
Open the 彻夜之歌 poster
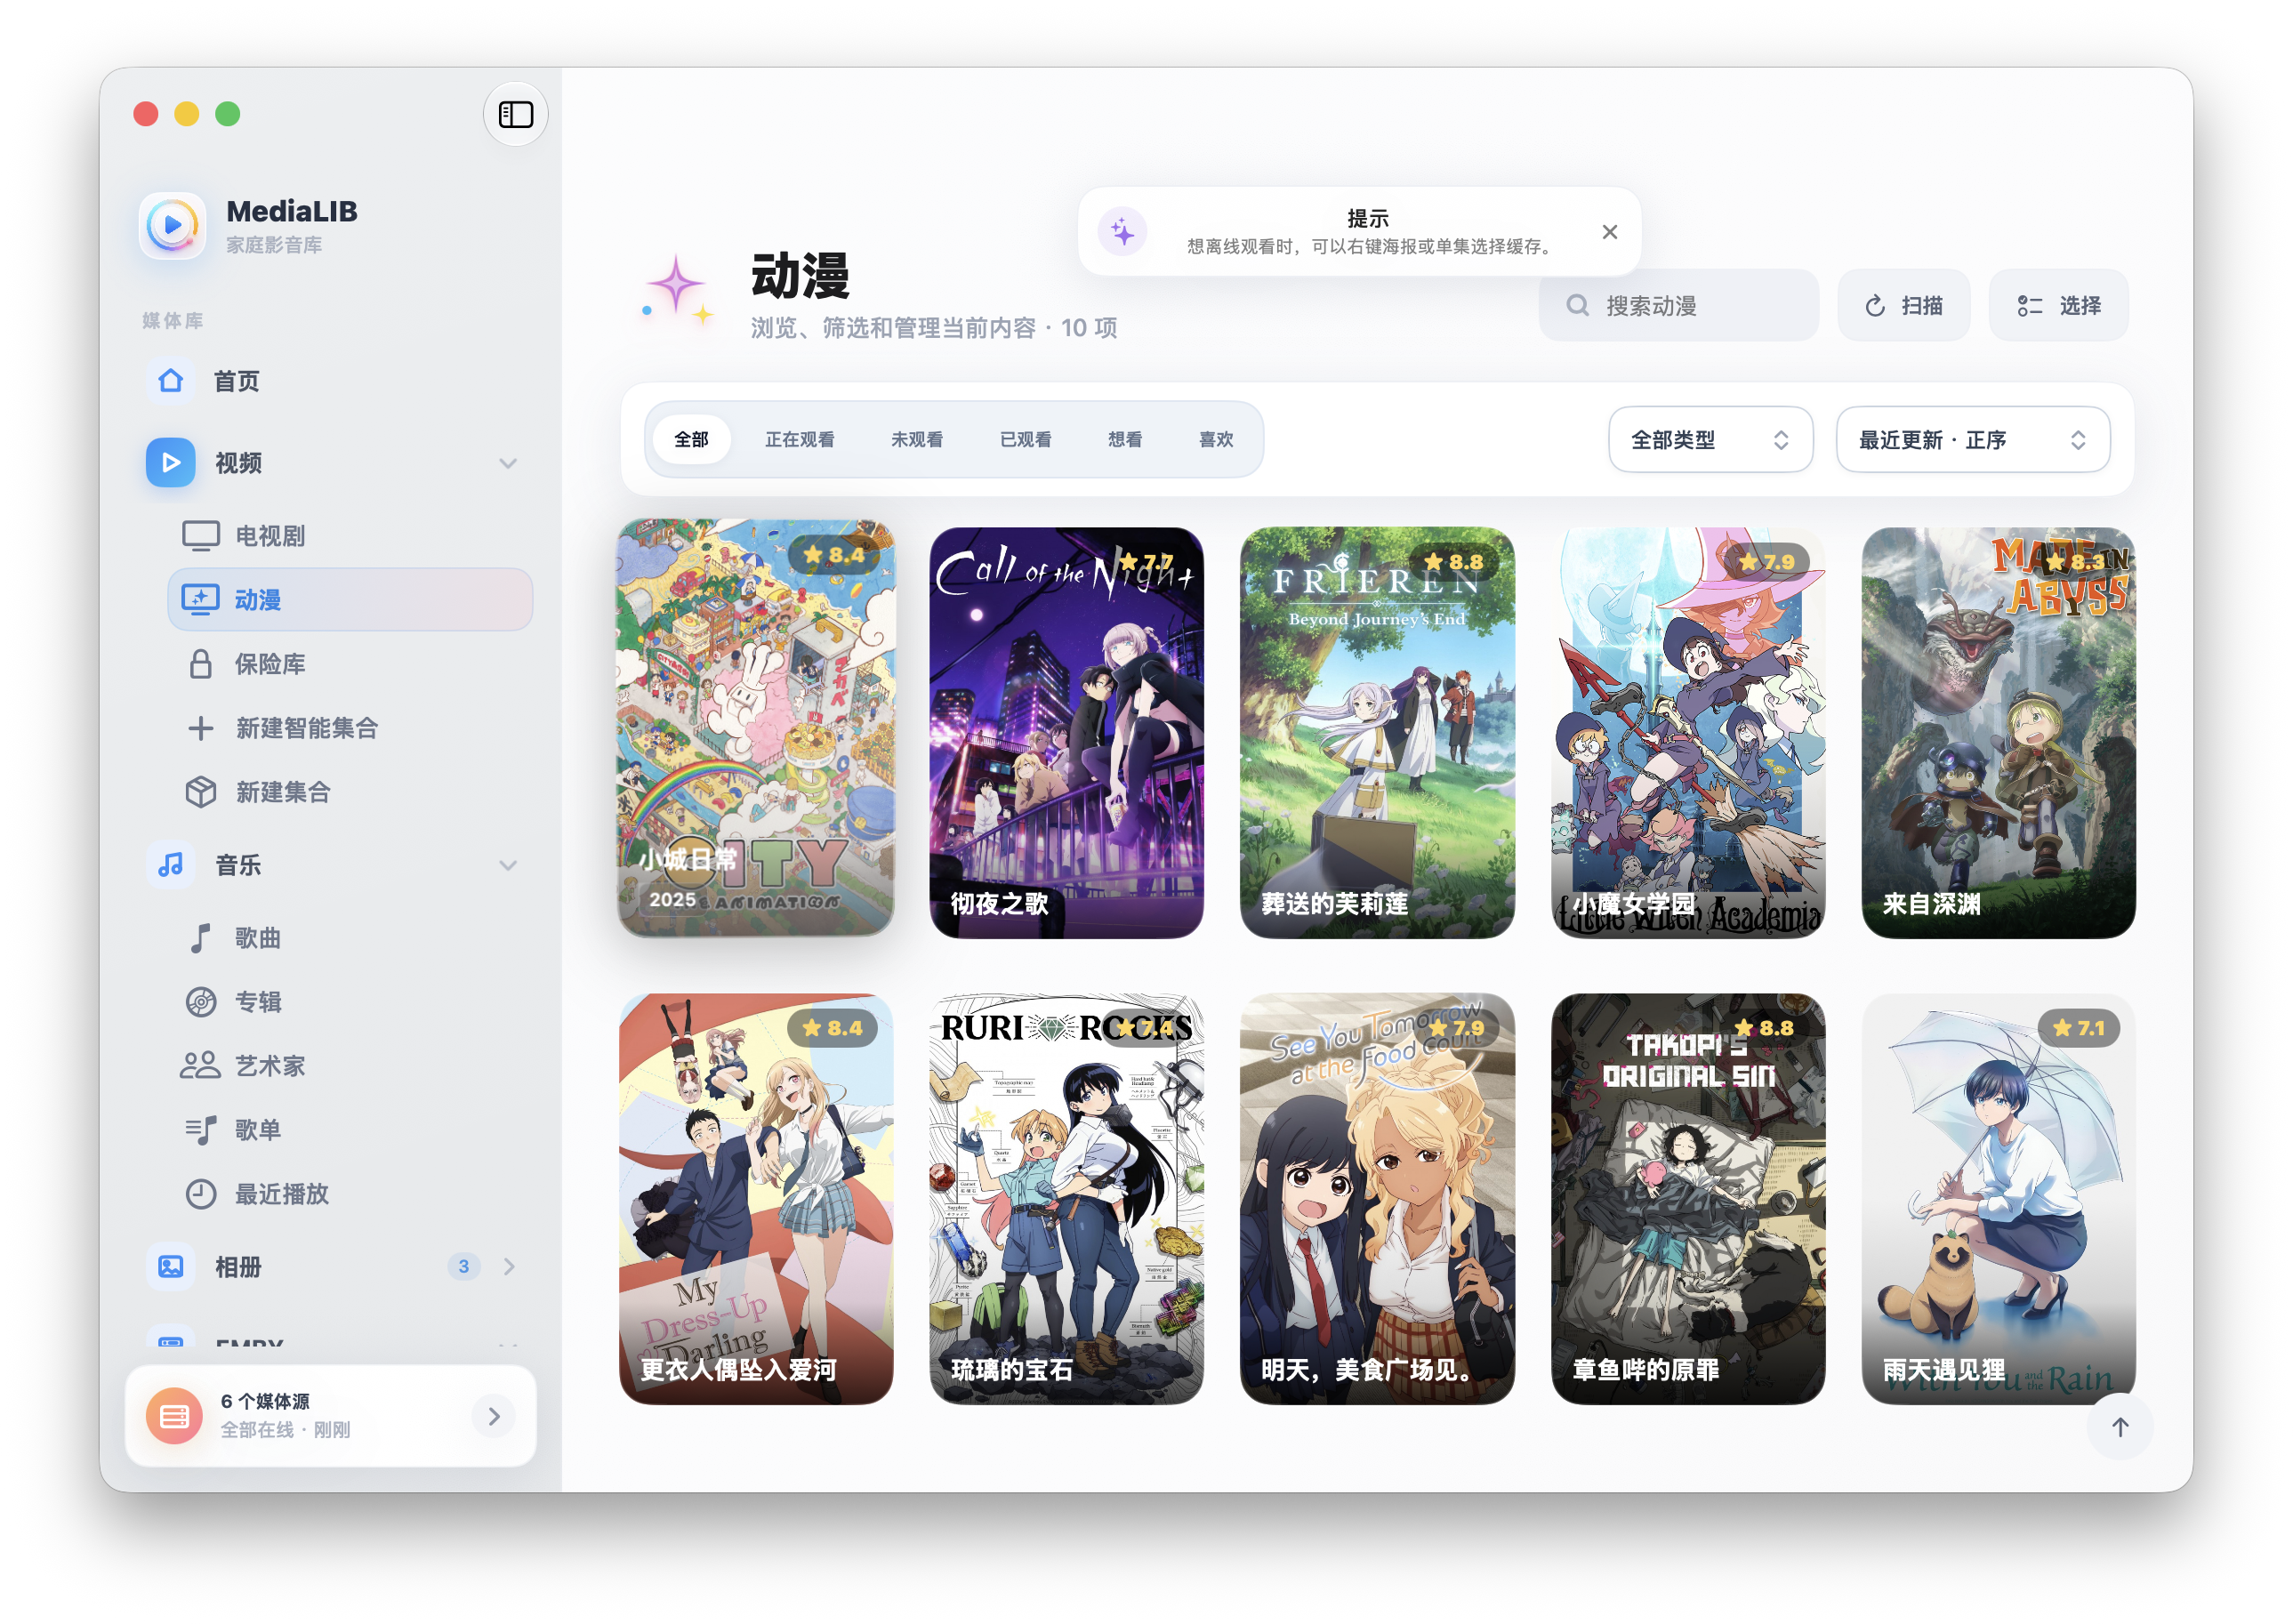pyautogui.click(x=1066, y=733)
